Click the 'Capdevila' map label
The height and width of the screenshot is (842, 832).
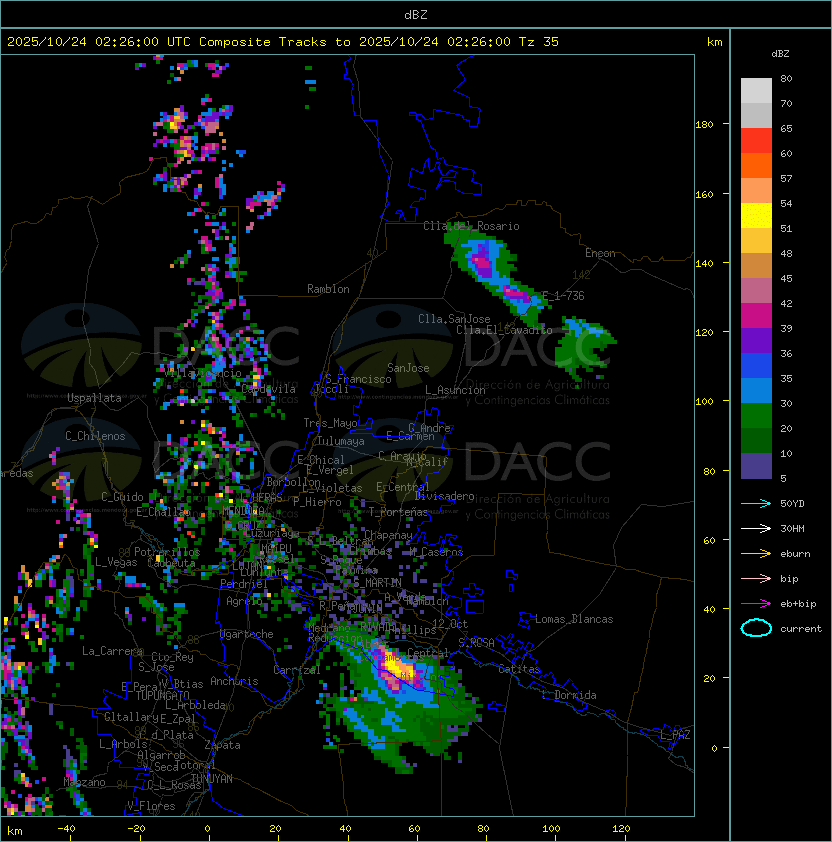pos(269,388)
